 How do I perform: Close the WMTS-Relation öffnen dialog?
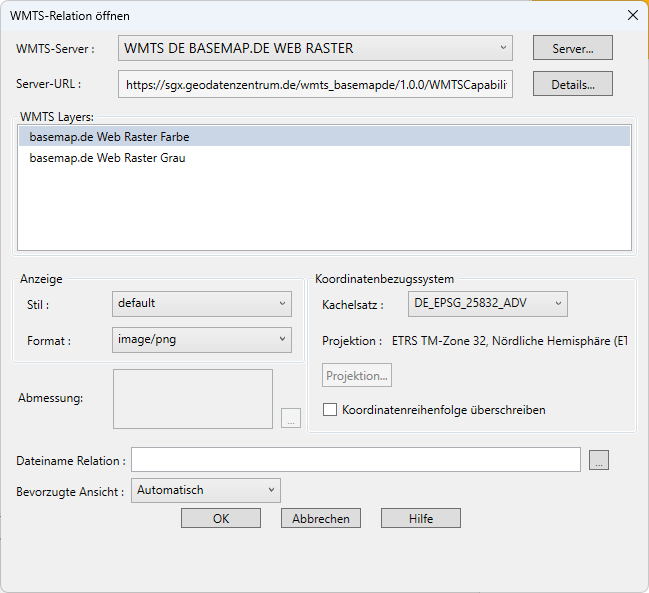(632, 15)
